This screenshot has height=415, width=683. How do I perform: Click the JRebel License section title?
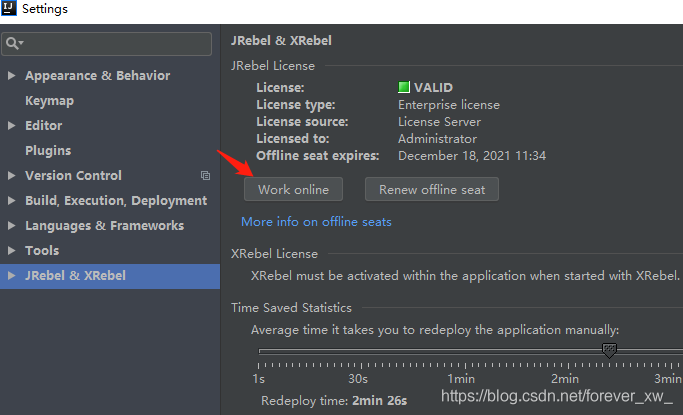coord(273,66)
